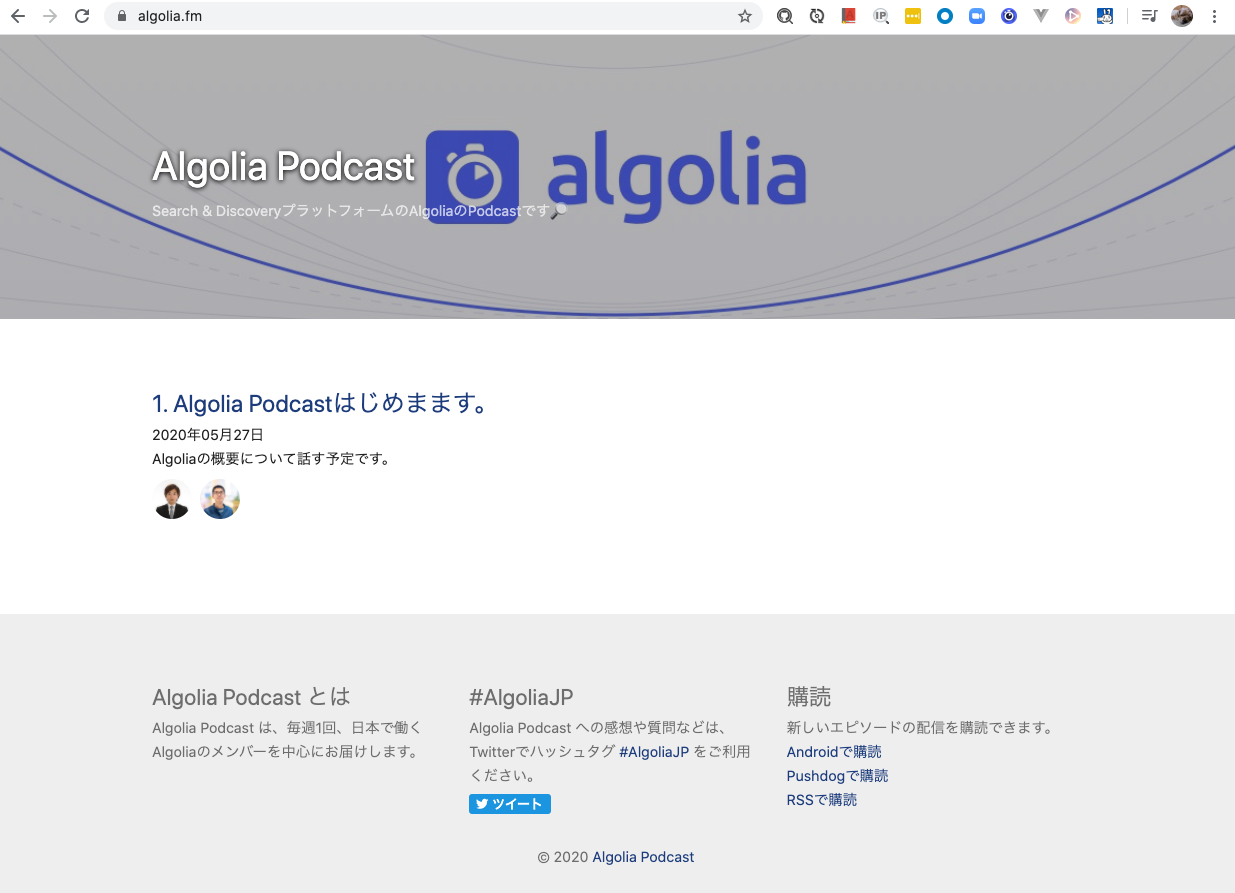The width and height of the screenshot is (1235, 893).
Task: Open the Zoom camera extension
Action: (x=977, y=16)
